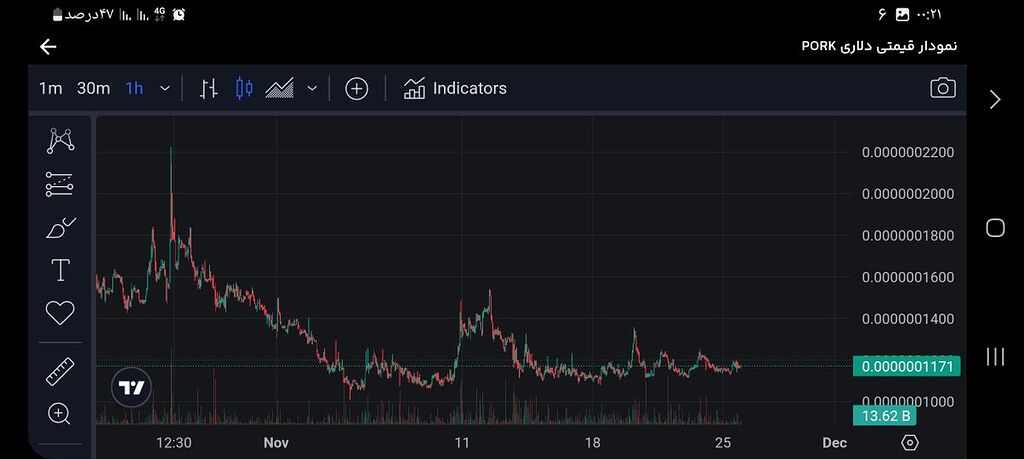The height and width of the screenshot is (459, 1024).
Task: Expand the timeframe dropdown arrow
Action: coord(165,88)
